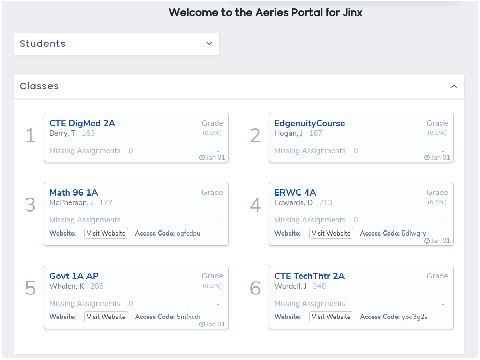
Task: Click Missing Assignments in Math 96 1A
Action: coord(85,220)
